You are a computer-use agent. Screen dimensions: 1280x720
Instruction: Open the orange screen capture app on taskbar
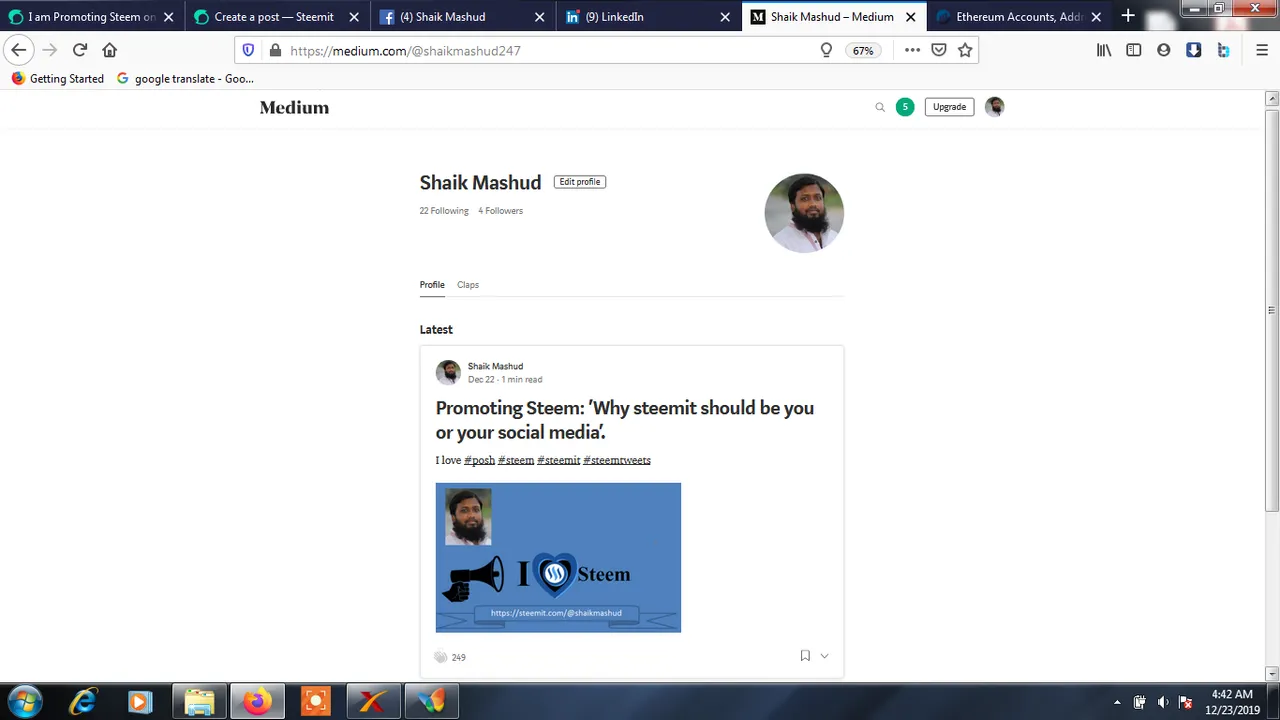[x=315, y=702]
